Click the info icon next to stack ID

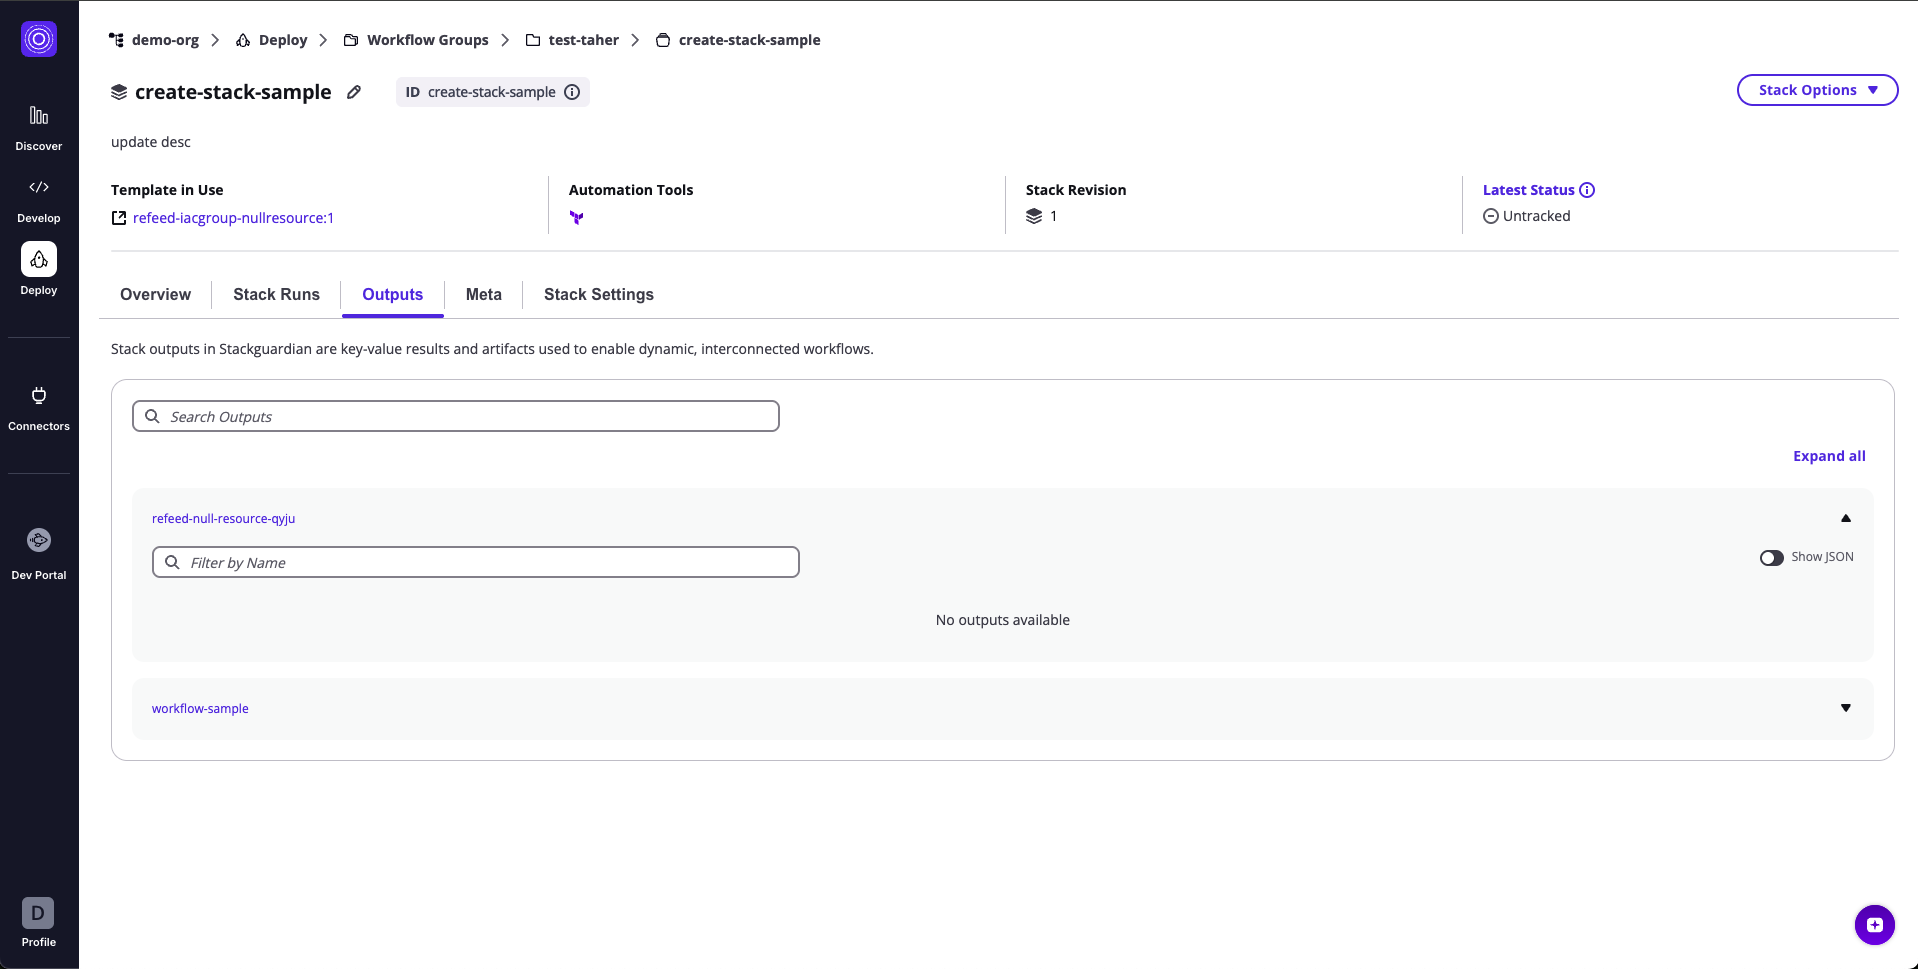tap(572, 92)
